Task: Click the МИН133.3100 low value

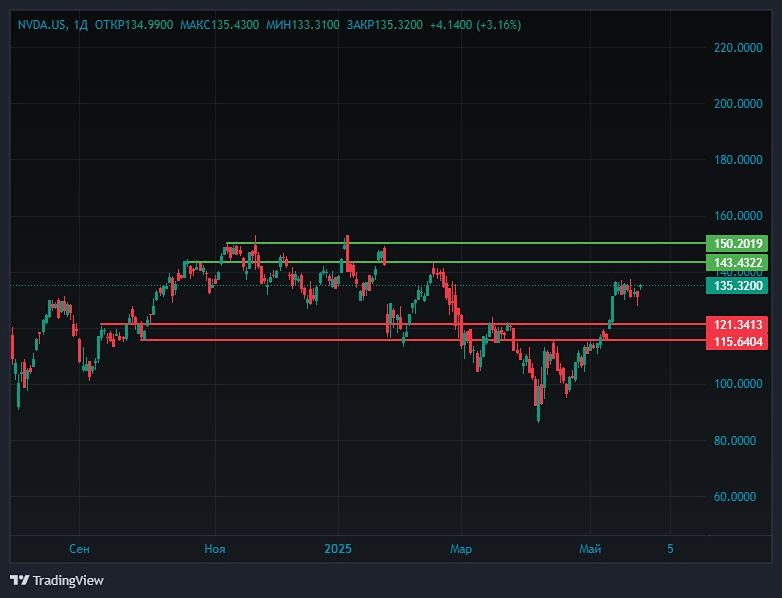Action: point(303,24)
